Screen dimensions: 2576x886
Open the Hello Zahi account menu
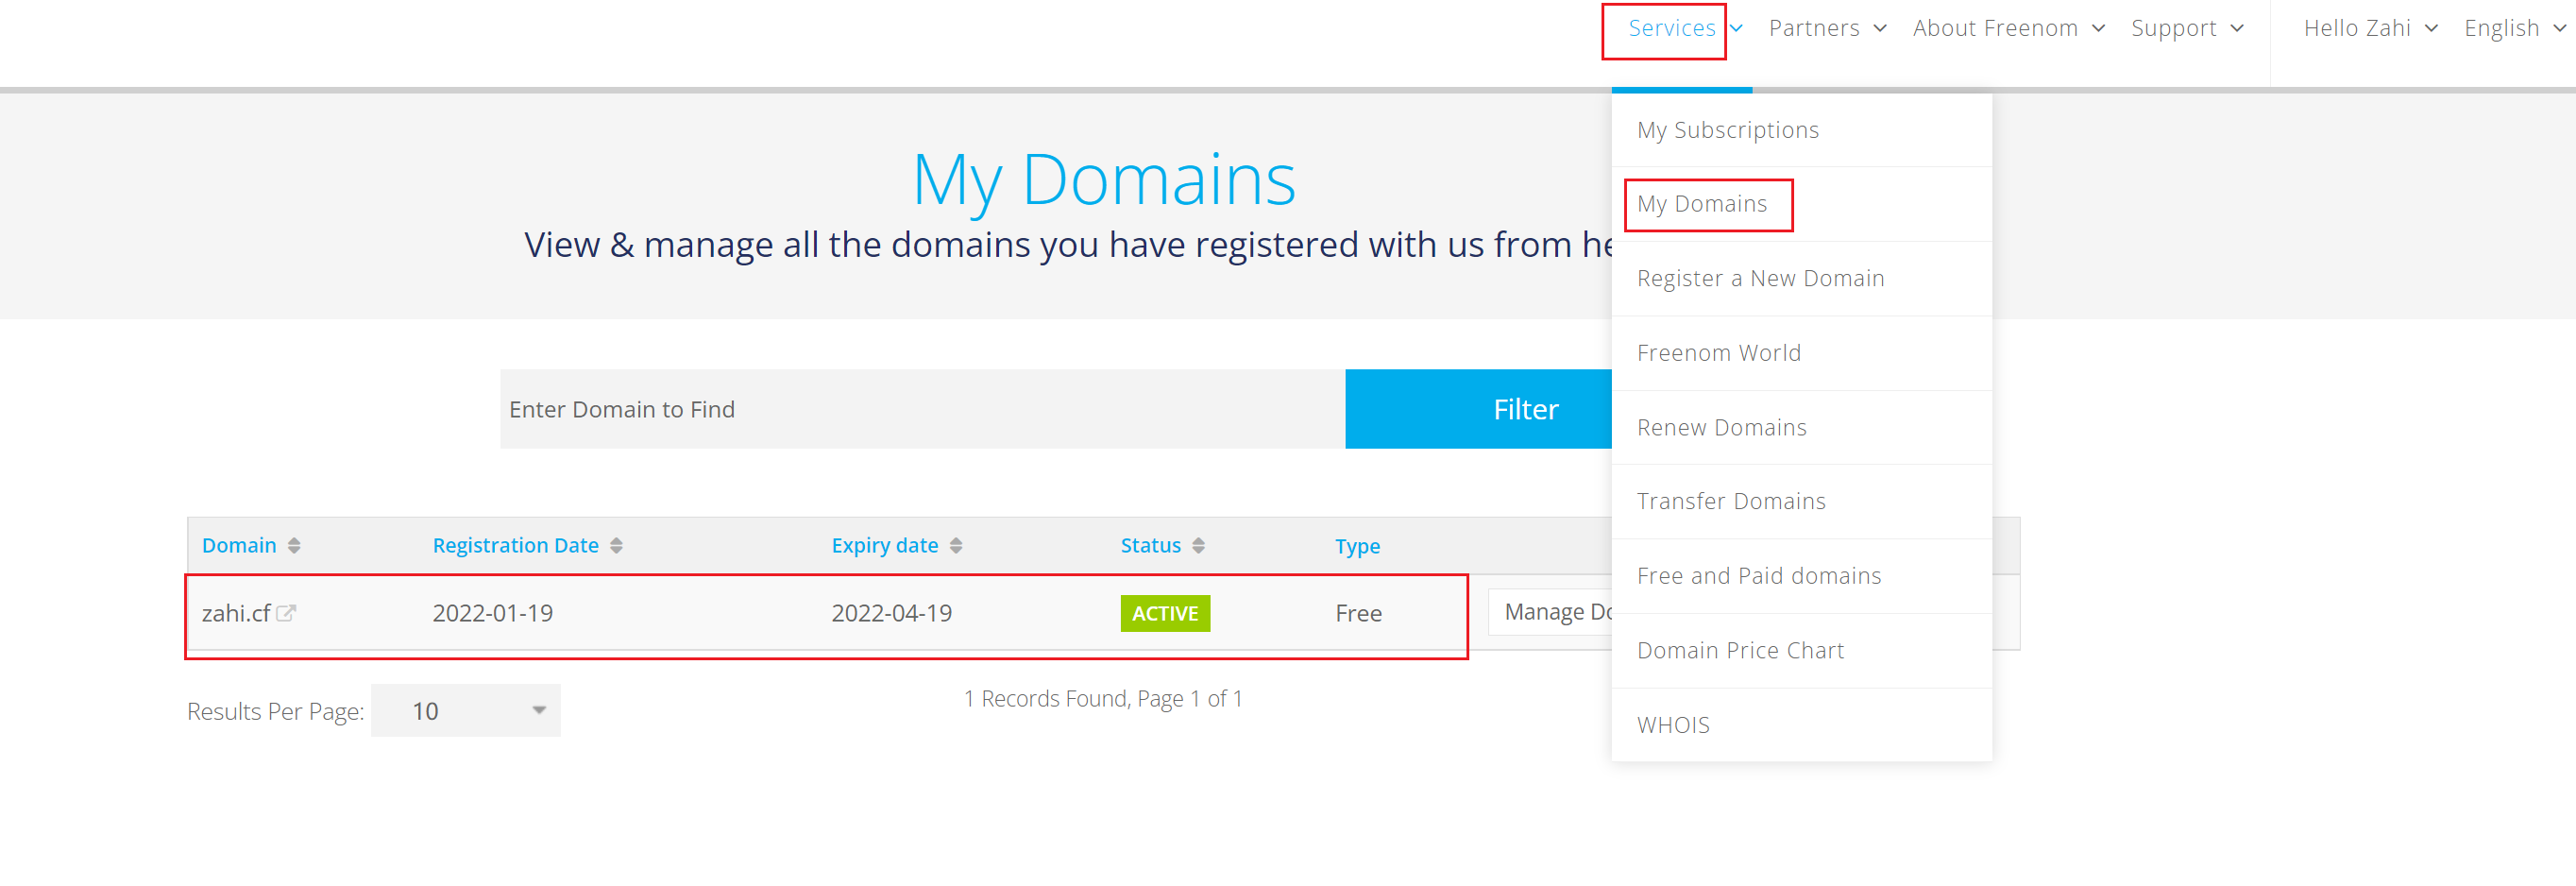[x=2369, y=29]
